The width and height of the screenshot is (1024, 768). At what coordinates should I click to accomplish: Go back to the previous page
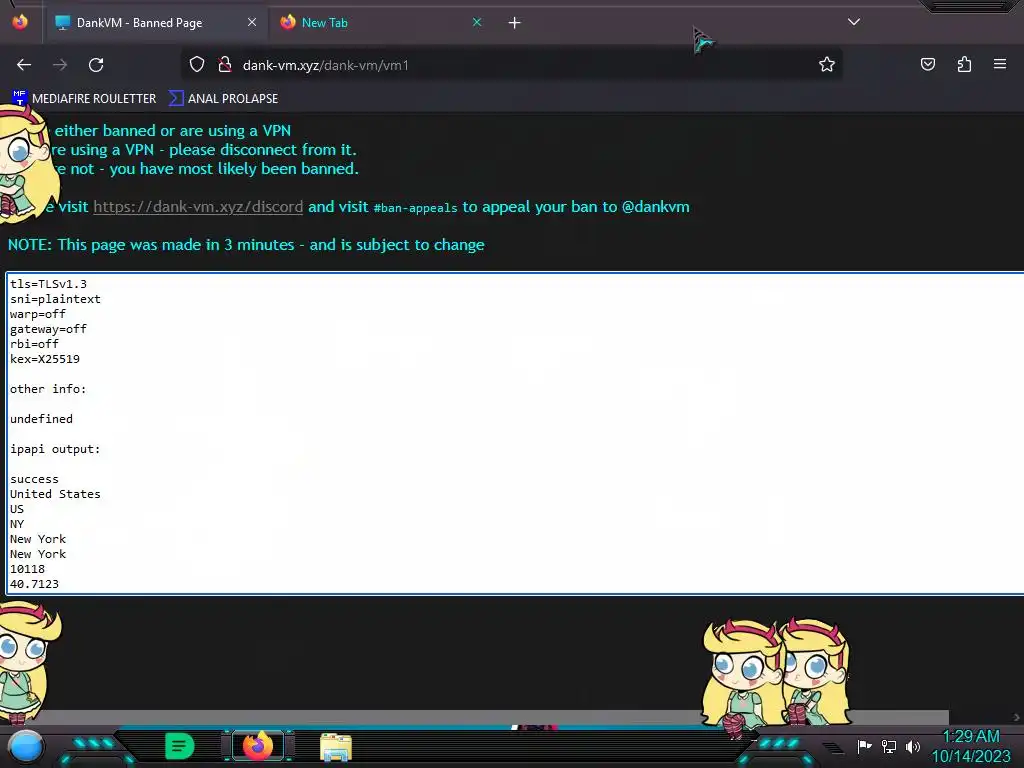(x=24, y=65)
